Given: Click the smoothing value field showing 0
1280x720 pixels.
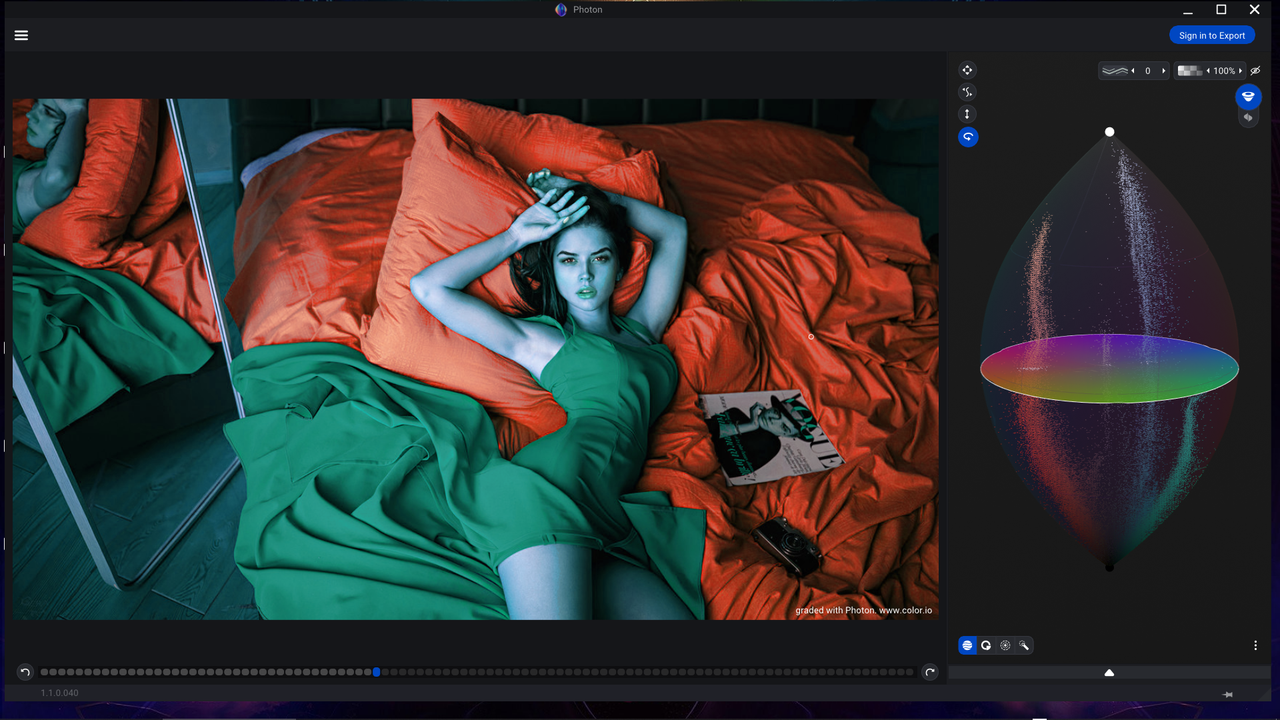Looking at the screenshot, I should 1148,71.
